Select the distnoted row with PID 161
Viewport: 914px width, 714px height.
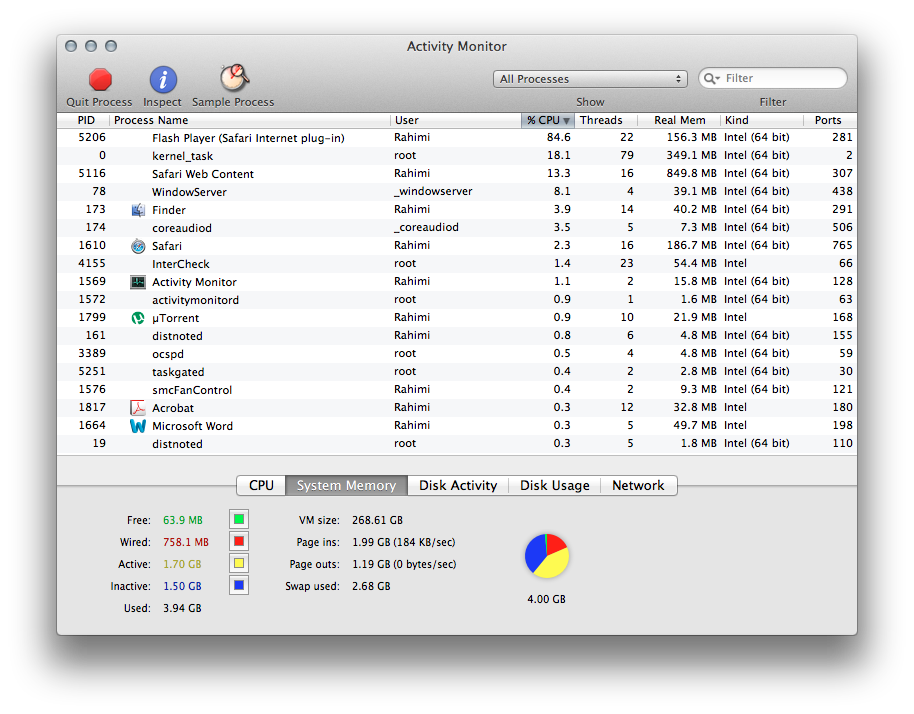point(457,336)
